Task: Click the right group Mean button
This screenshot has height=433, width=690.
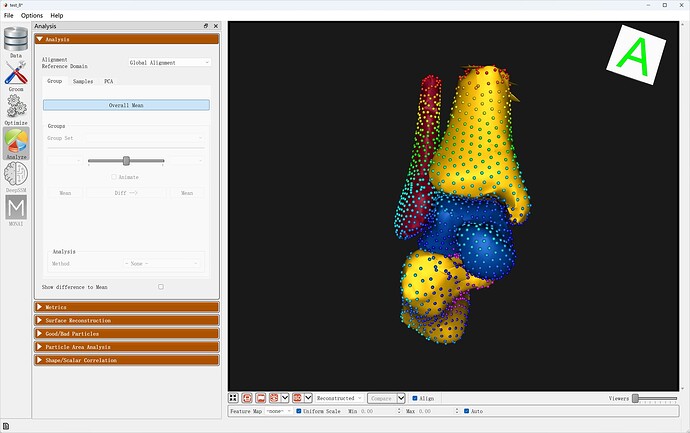Action: click(187, 193)
